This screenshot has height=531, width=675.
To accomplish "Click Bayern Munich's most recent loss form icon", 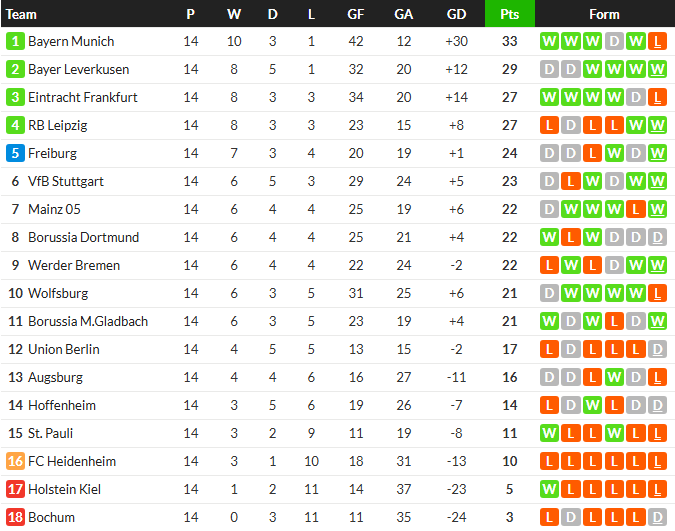I will click(x=657, y=42).
